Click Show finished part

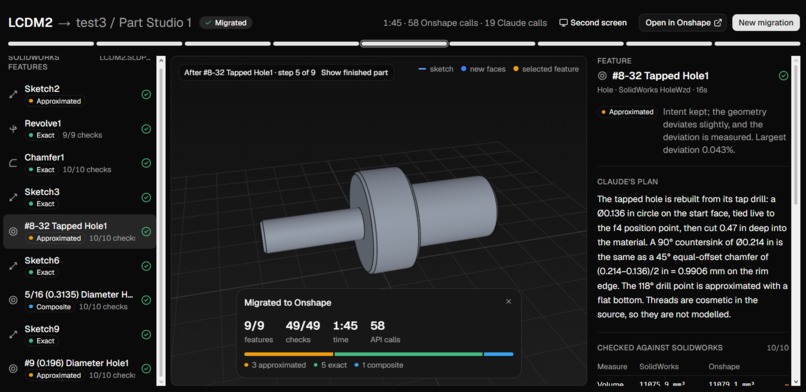click(x=354, y=72)
